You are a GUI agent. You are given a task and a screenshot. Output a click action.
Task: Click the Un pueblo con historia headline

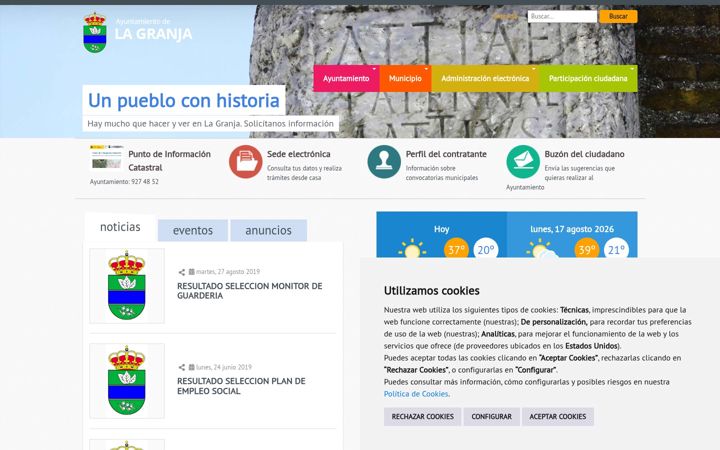(x=184, y=101)
